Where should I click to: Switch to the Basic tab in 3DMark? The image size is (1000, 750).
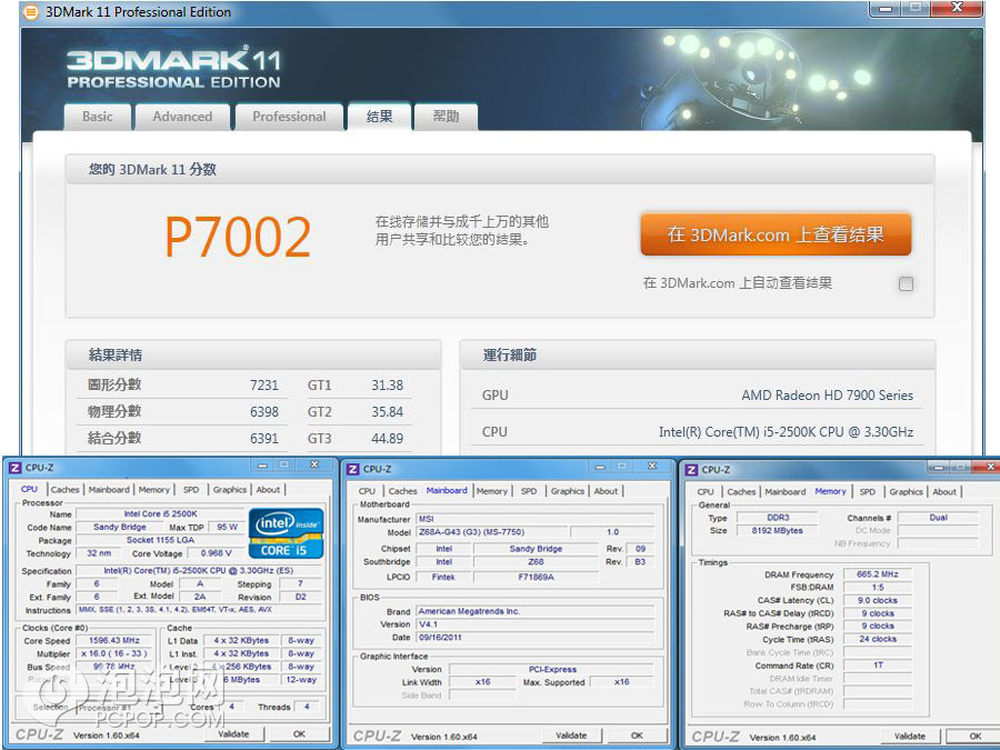[98, 117]
